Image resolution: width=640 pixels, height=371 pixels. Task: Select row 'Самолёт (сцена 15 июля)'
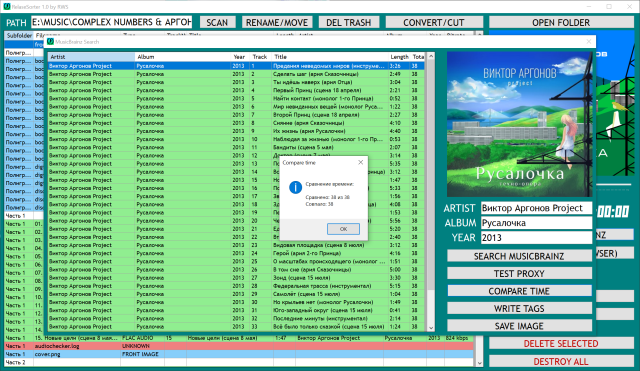click(x=236, y=294)
